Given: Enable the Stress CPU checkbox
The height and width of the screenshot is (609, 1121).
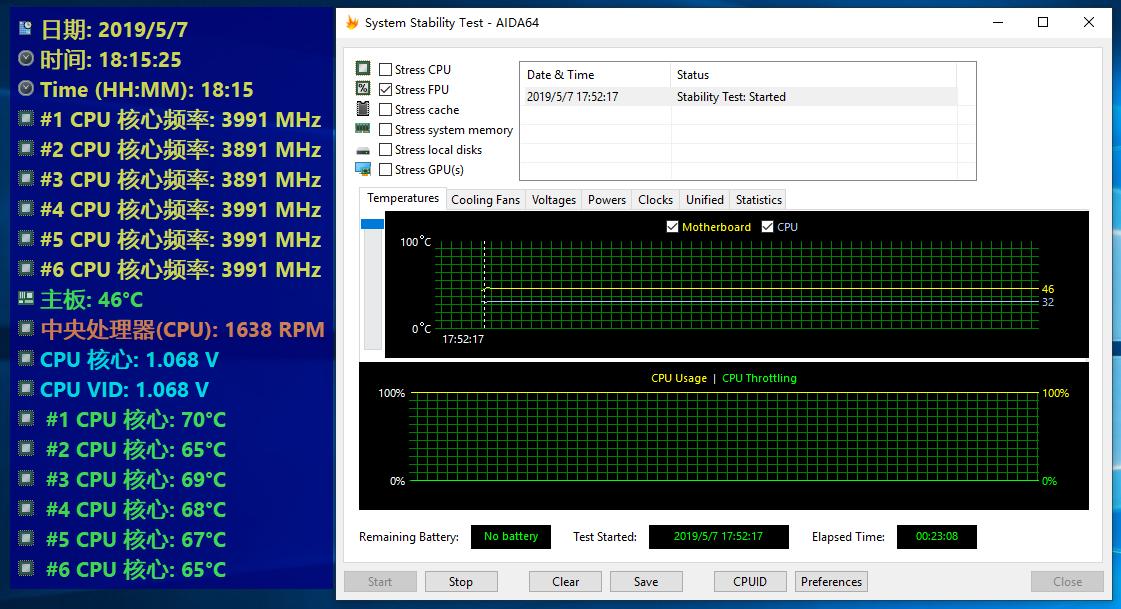Looking at the screenshot, I should (385, 69).
